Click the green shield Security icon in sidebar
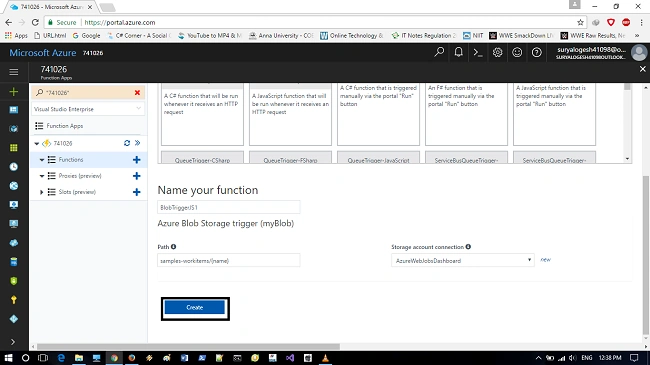The width and height of the screenshot is (650, 365). click(14, 281)
